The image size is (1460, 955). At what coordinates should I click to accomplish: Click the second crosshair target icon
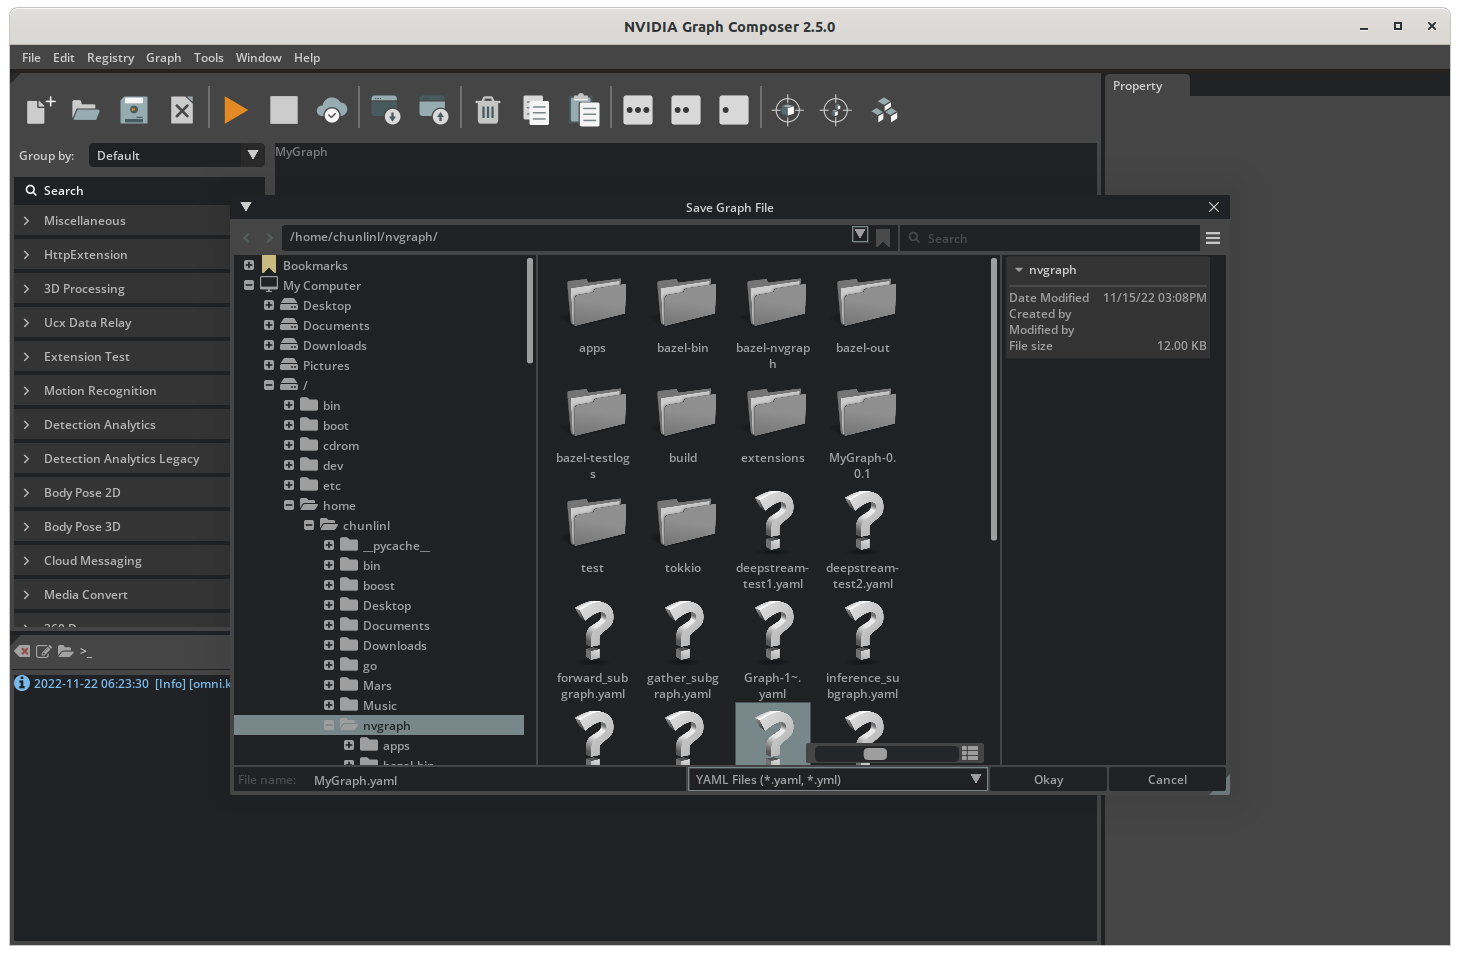point(836,110)
